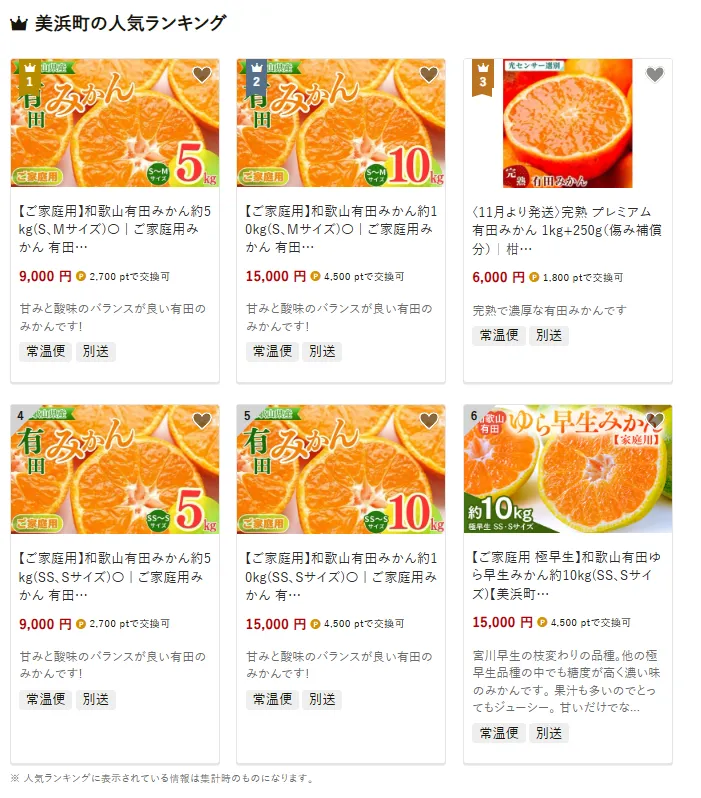The width and height of the screenshot is (701, 798).
Task: Open title link for 約5kg(S、Mサイズ) mikan
Action: 115,229
